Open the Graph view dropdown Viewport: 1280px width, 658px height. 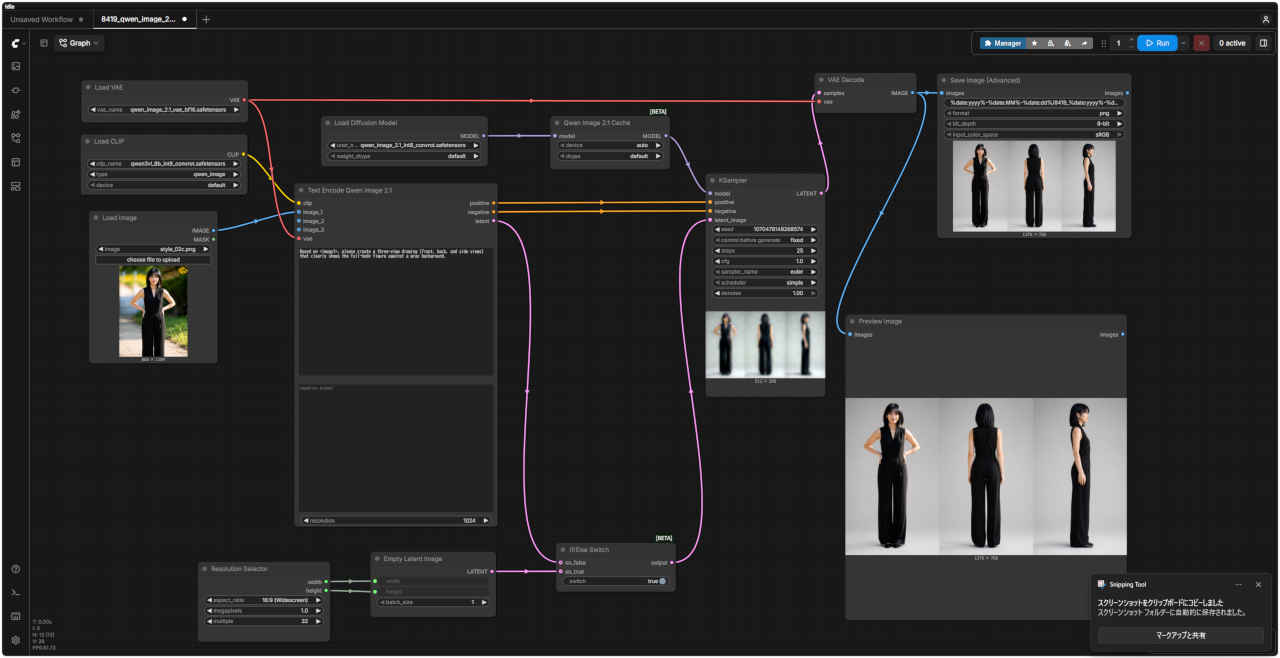(79, 43)
